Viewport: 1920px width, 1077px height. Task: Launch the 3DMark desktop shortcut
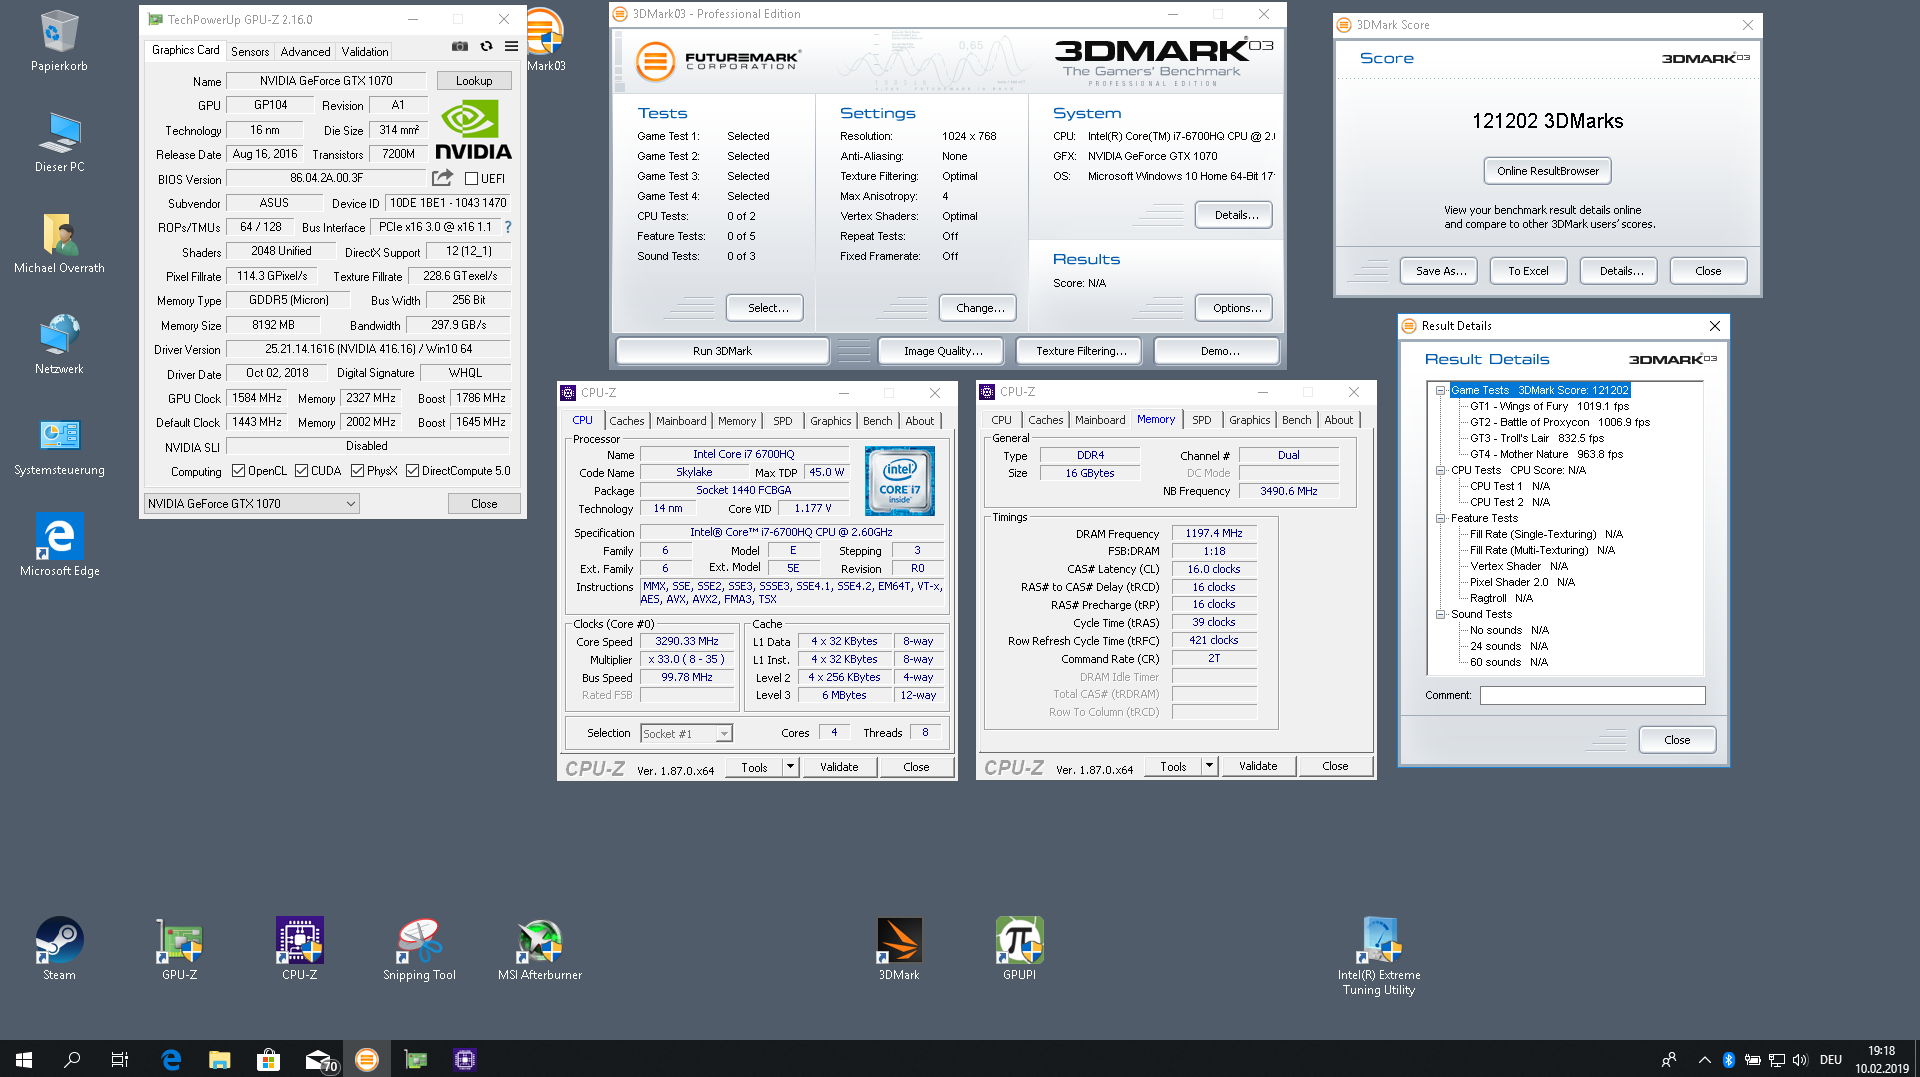tap(899, 949)
